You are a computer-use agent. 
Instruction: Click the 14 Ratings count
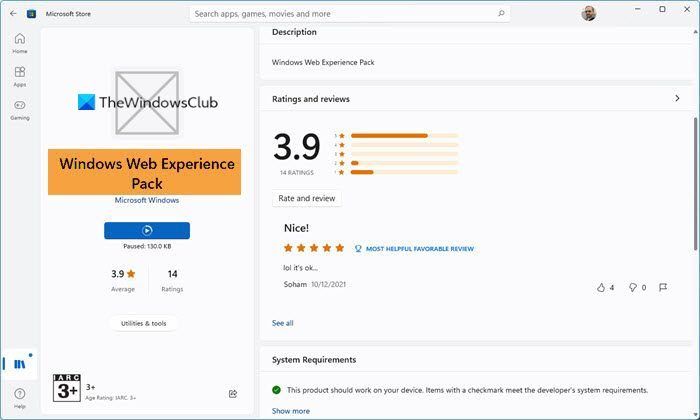172,280
